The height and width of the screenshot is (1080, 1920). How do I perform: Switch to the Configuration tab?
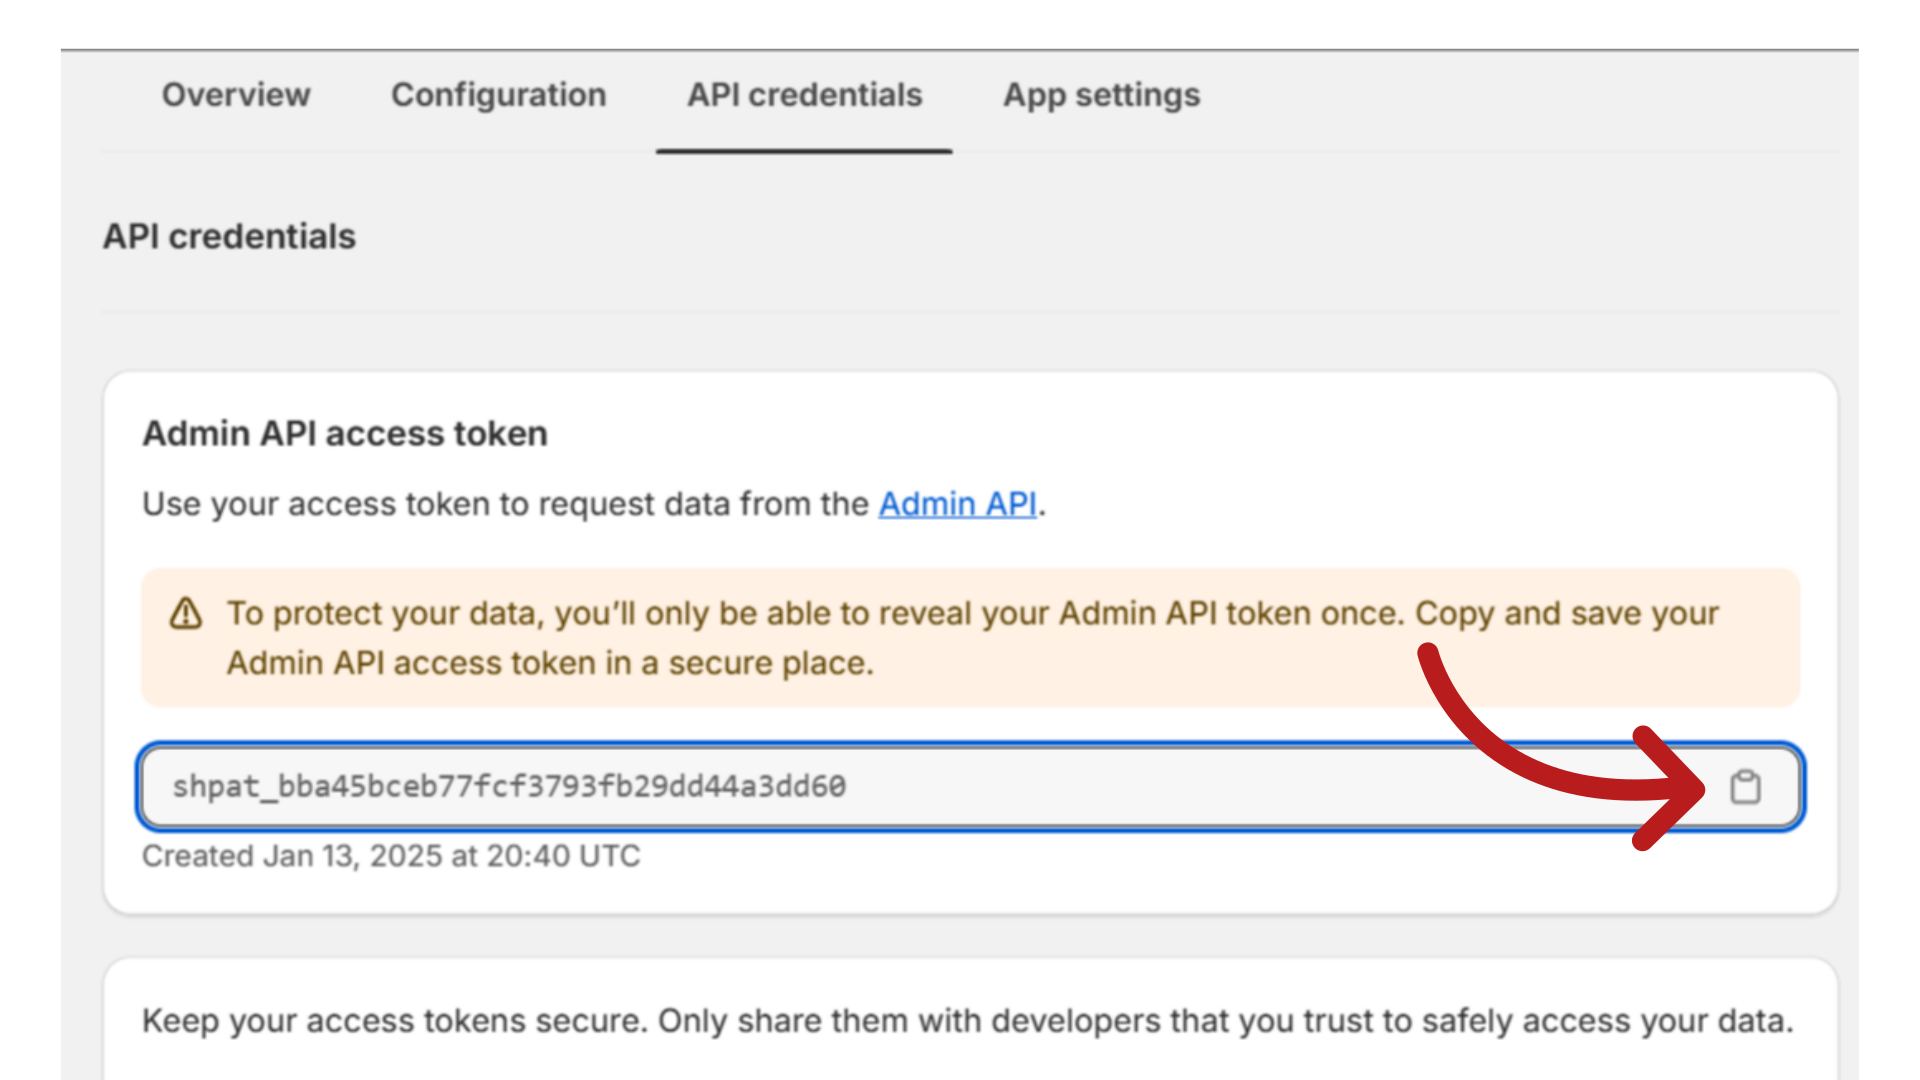coord(499,95)
